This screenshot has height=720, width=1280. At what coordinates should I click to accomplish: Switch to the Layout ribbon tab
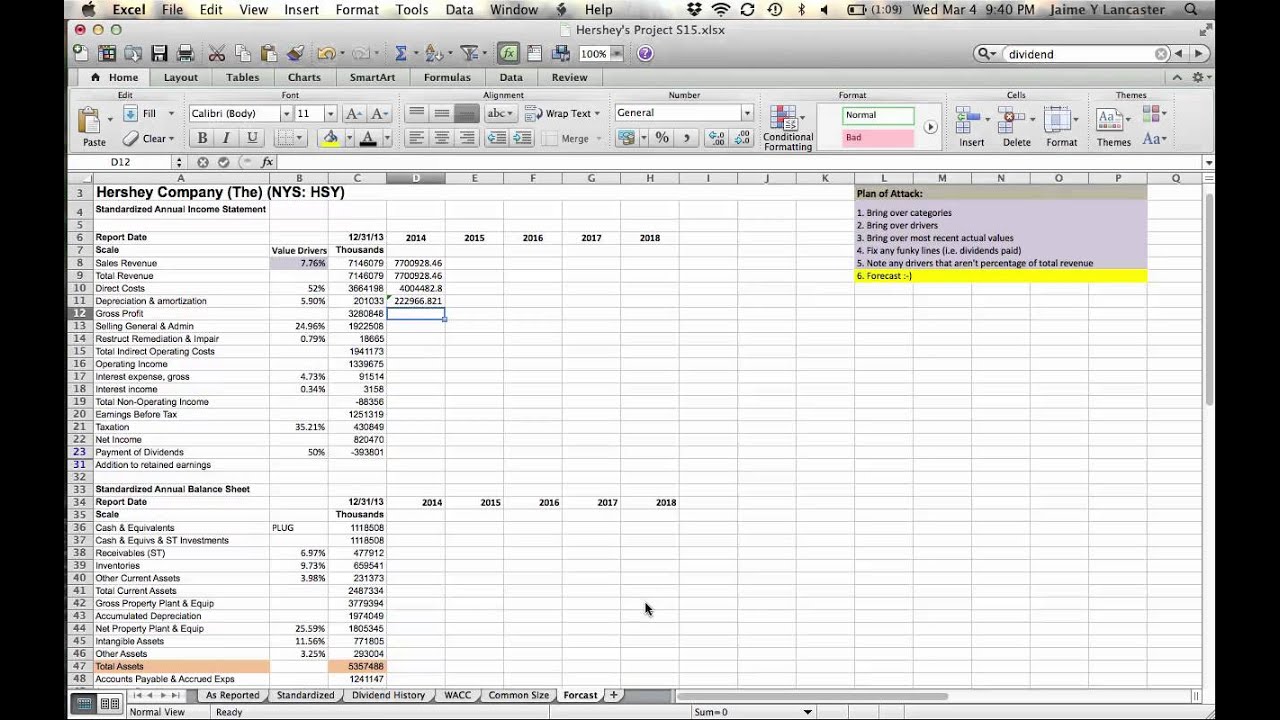point(181,77)
